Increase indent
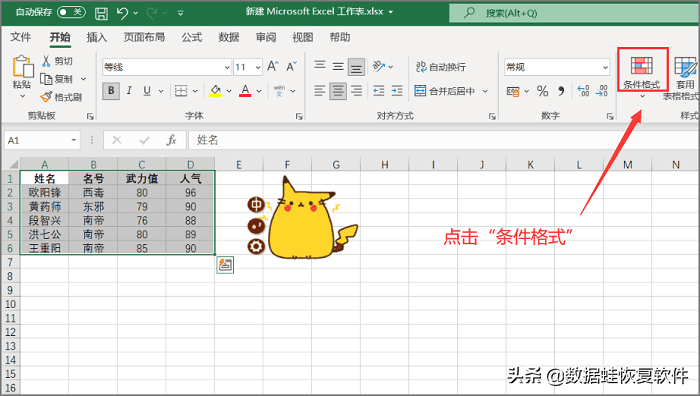This screenshot has width=700, height=396. 397,91
